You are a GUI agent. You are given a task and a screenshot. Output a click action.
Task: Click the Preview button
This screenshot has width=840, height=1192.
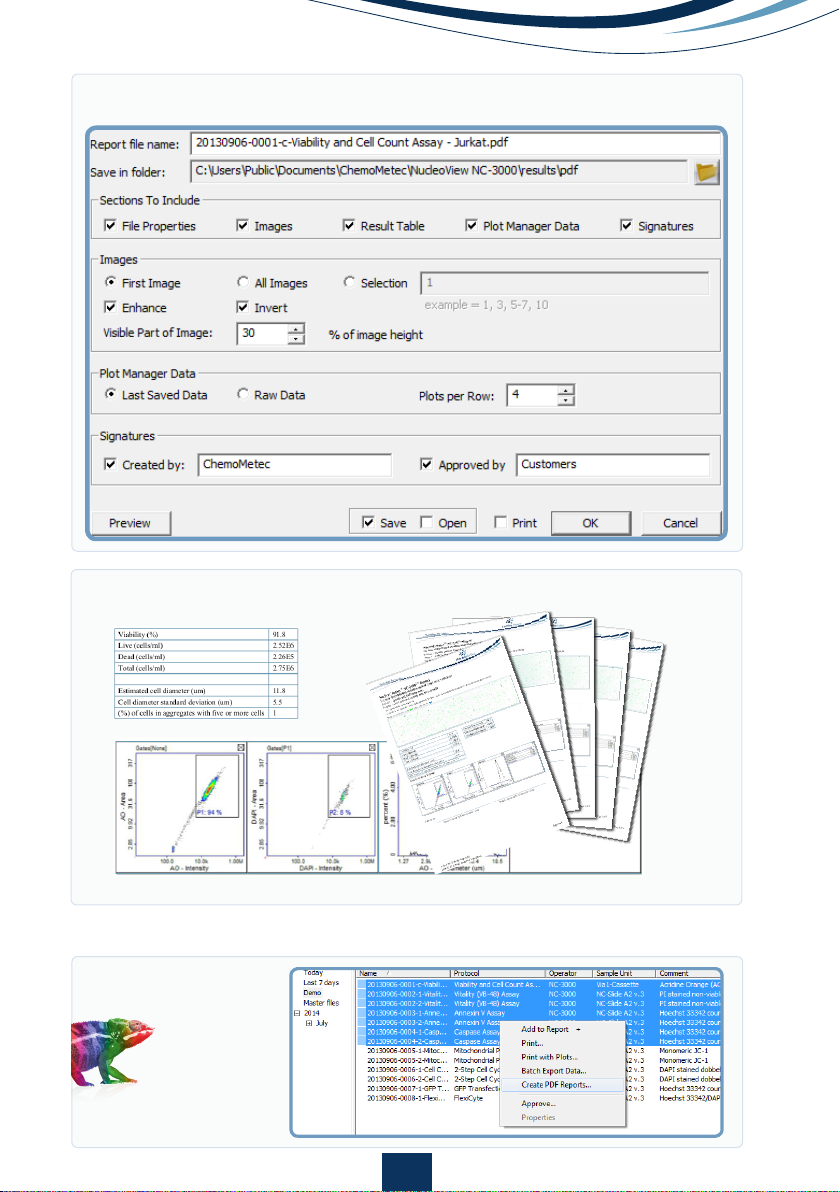pos(131,523)
